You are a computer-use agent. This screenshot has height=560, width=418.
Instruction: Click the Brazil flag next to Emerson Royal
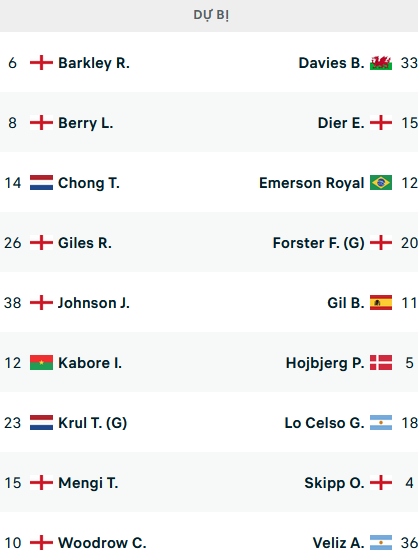[x=381, y=183]
